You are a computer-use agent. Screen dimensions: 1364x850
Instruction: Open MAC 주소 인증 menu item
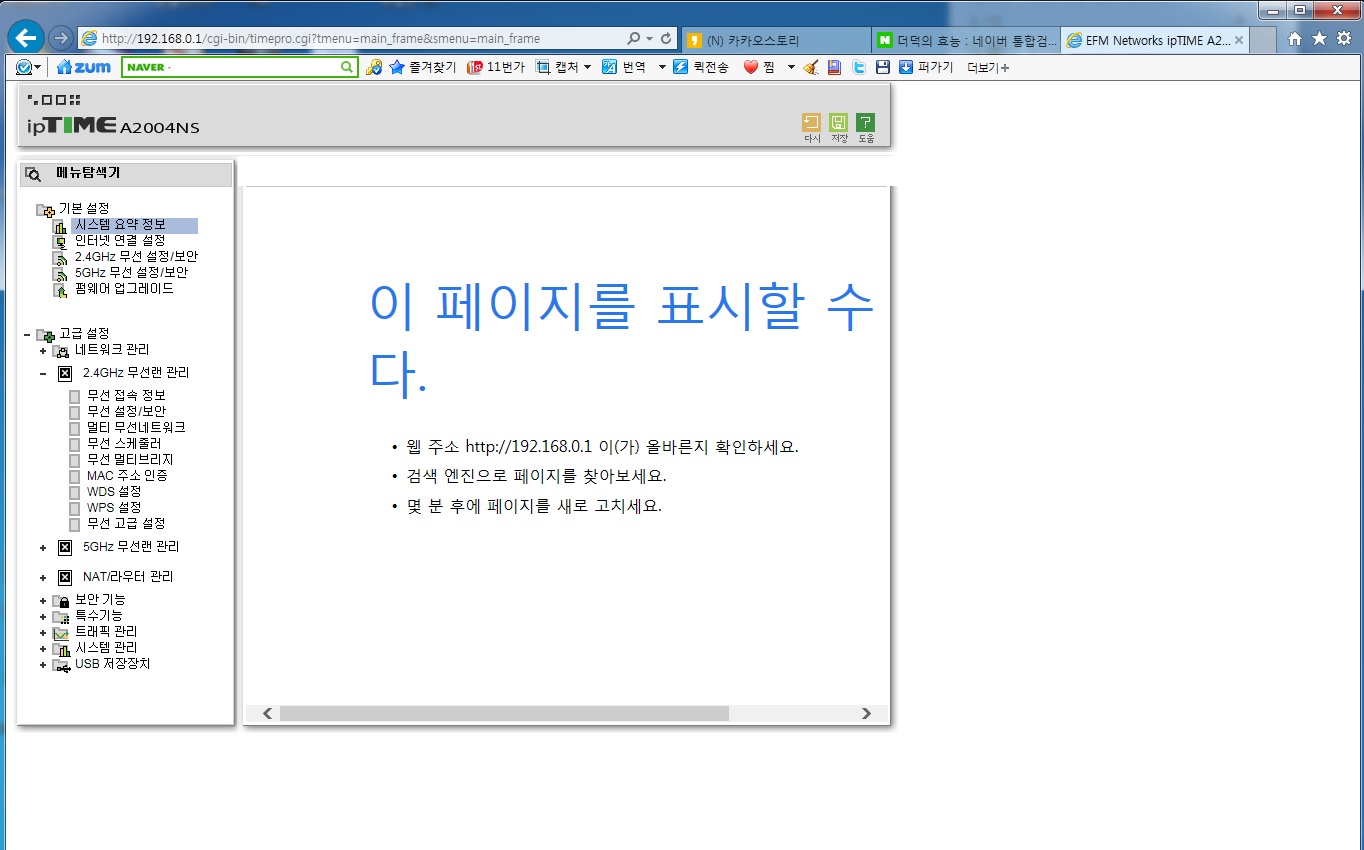pyautogui.click(x=127, y=475)
